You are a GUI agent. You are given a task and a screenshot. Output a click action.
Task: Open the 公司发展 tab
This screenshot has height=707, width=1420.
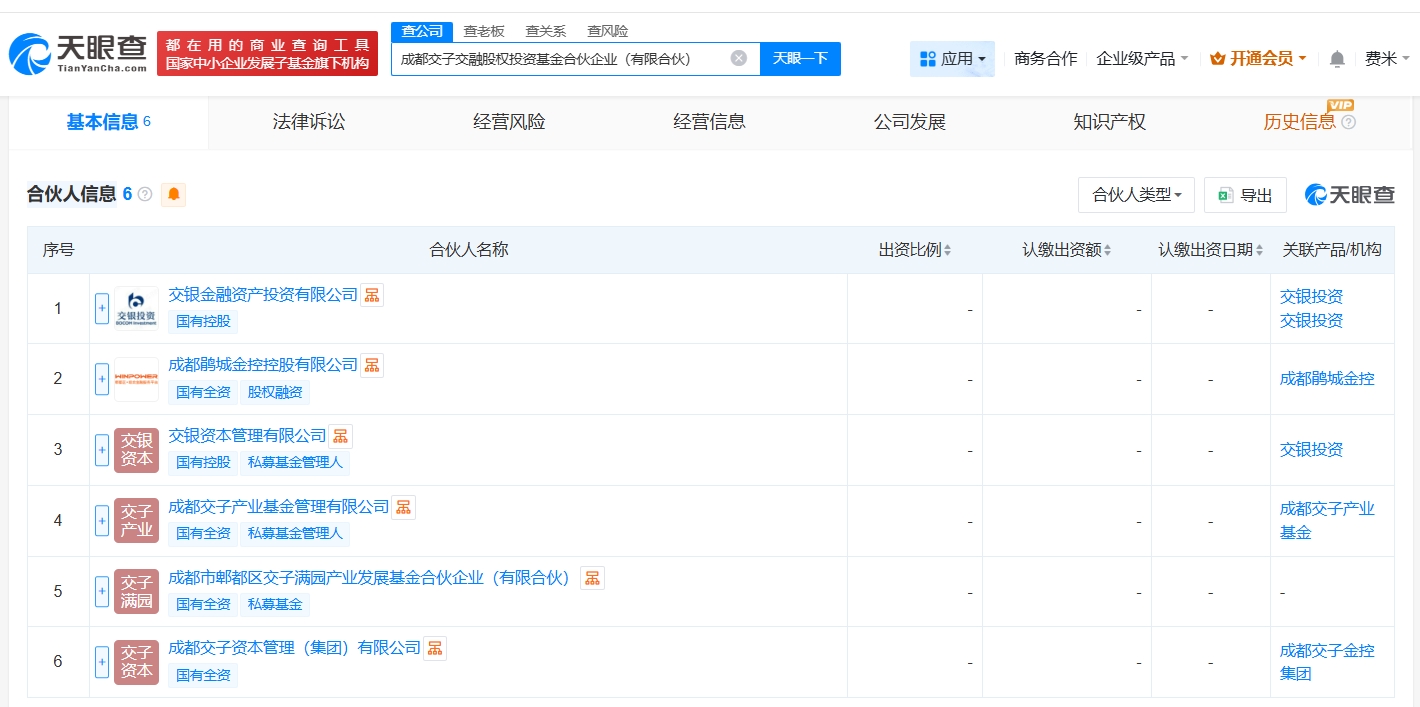[909, 122]
